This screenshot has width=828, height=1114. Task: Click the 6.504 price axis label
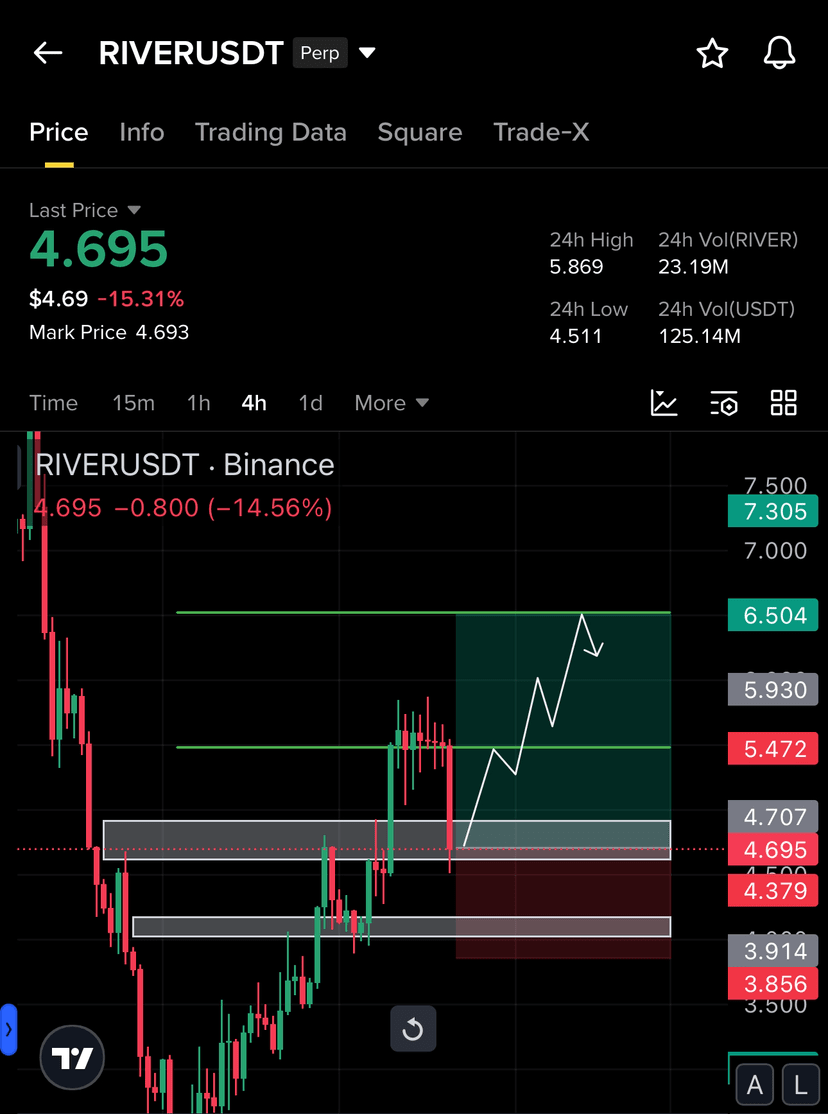point(775,615)
